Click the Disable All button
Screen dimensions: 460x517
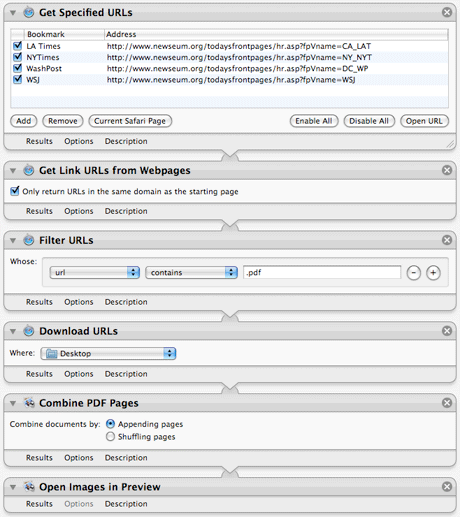coord(369,121)
